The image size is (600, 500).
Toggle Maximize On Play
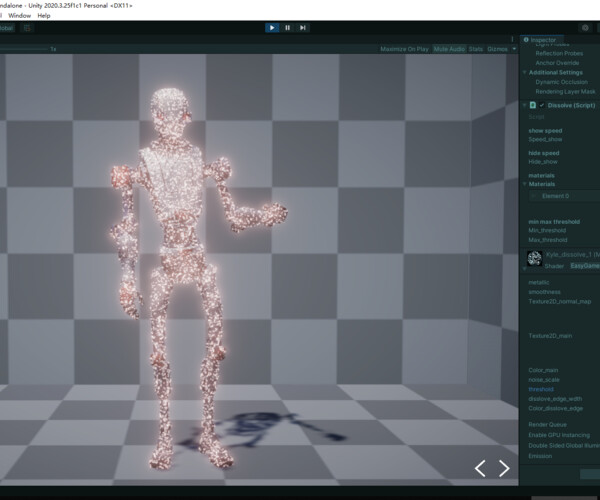(x=405, y=48)
